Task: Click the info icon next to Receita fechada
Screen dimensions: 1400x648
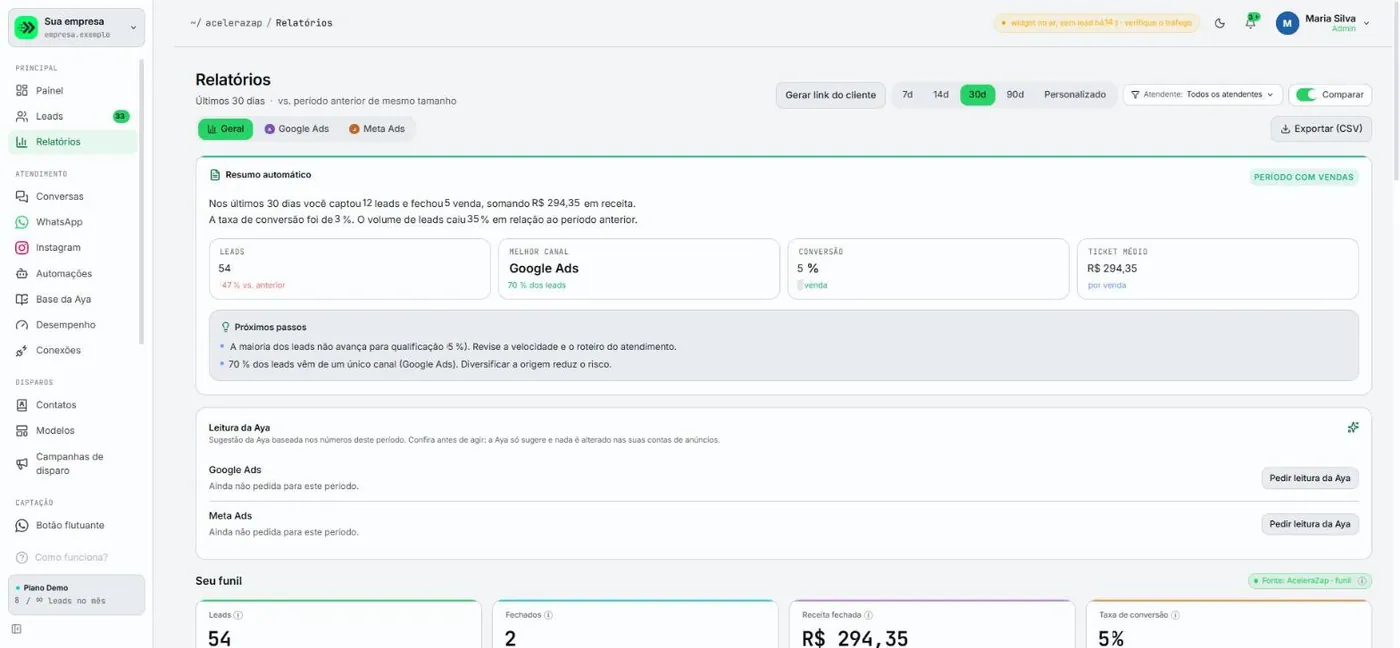Action: [868, 615]
